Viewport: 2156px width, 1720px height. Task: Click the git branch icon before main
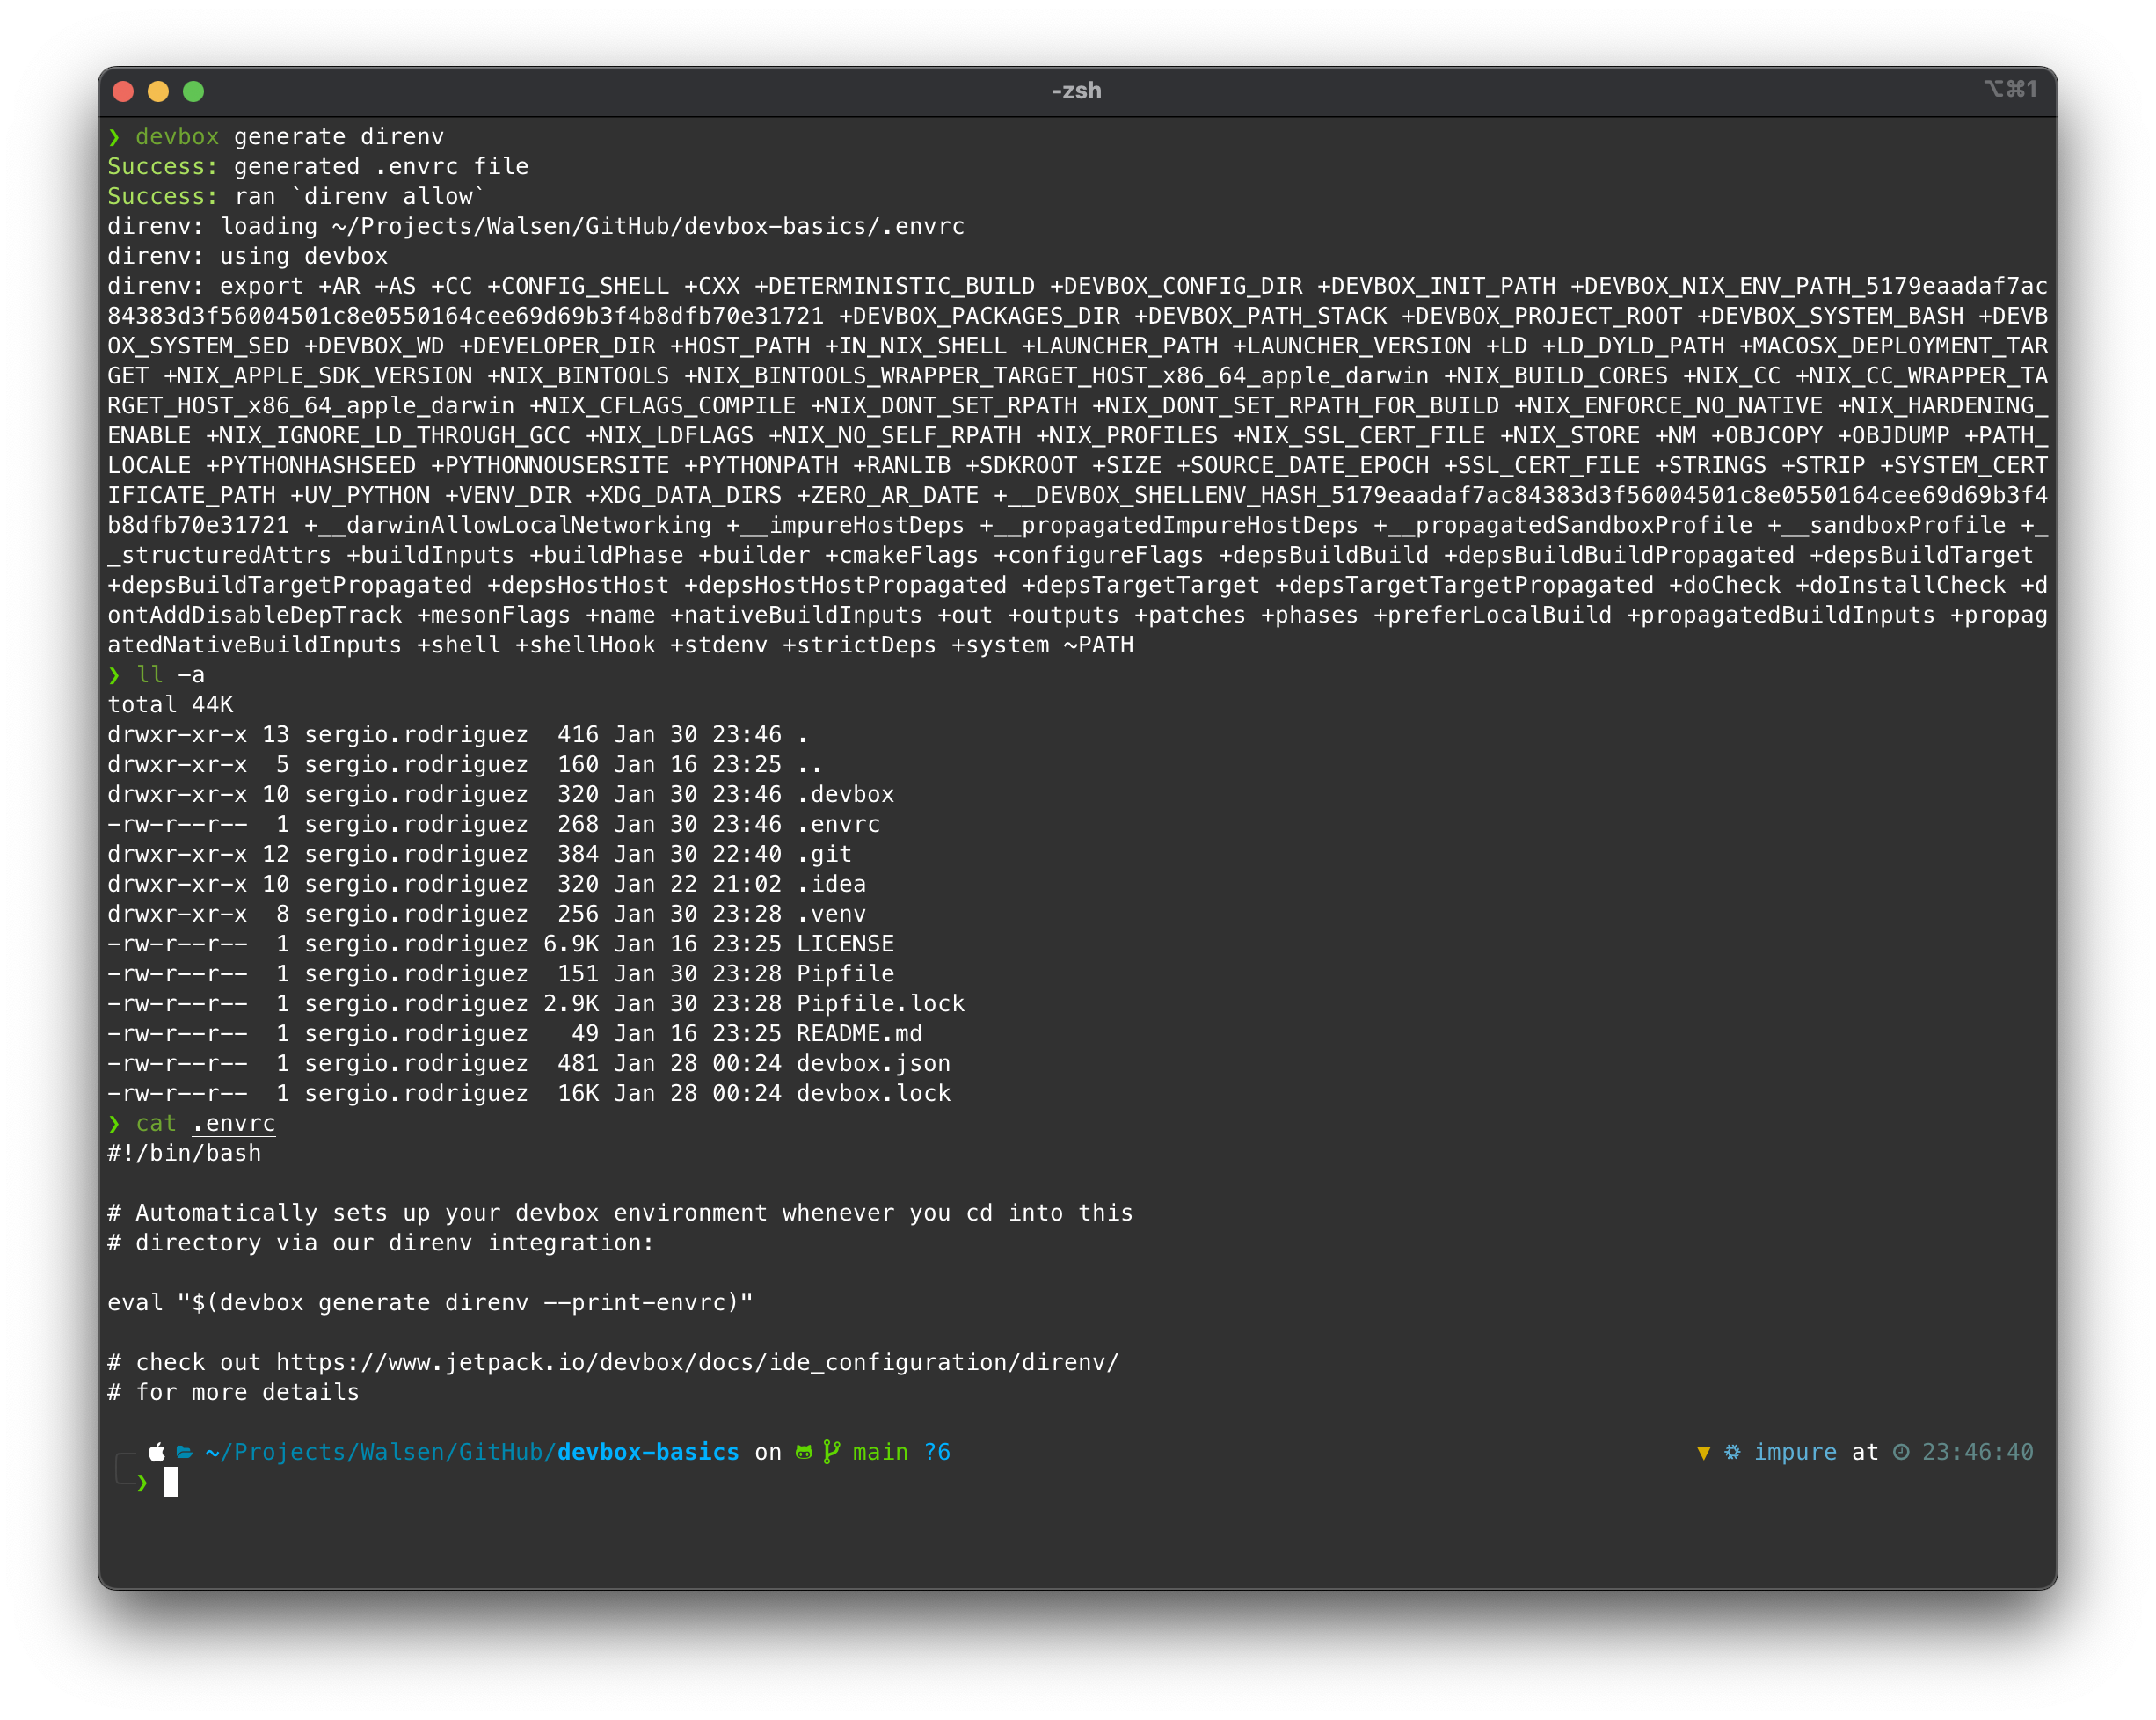point(831,1452)
